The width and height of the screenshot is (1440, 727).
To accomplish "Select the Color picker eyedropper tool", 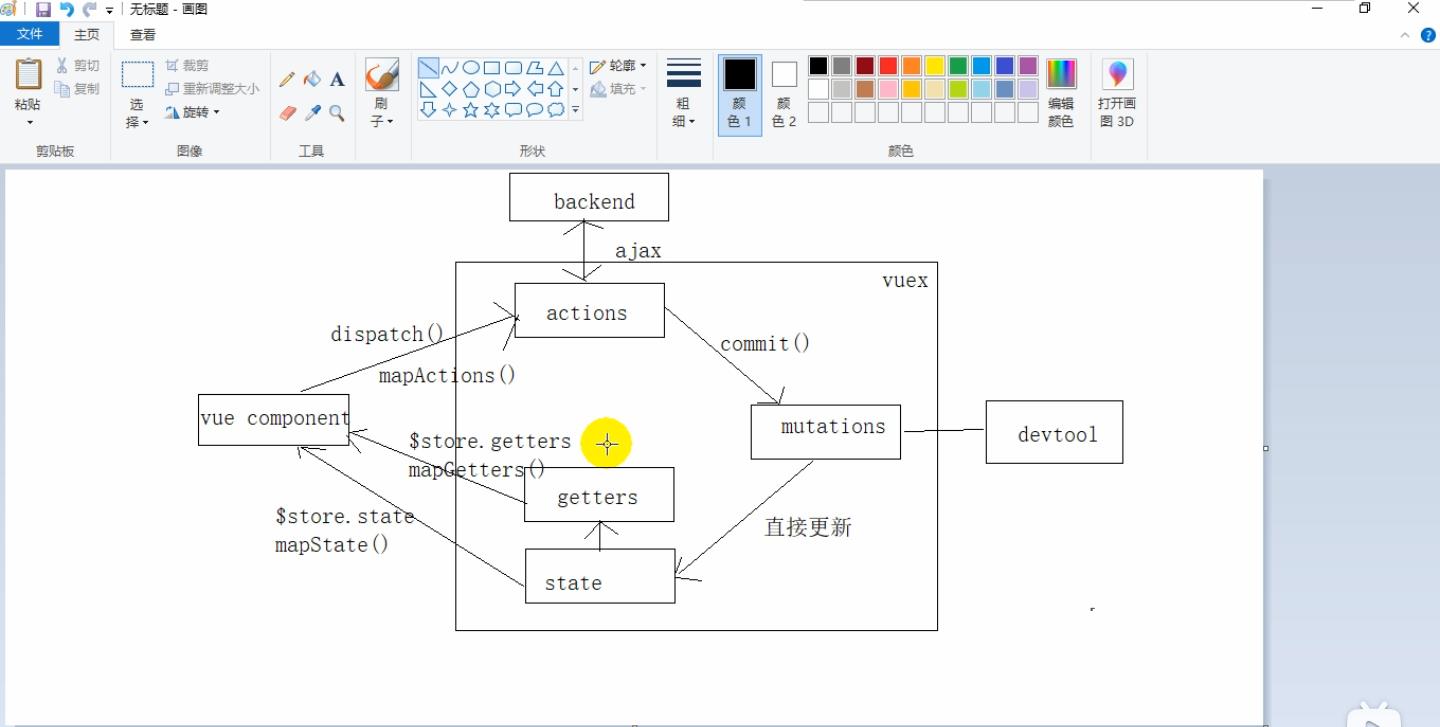I will click(x=312, y=113).
